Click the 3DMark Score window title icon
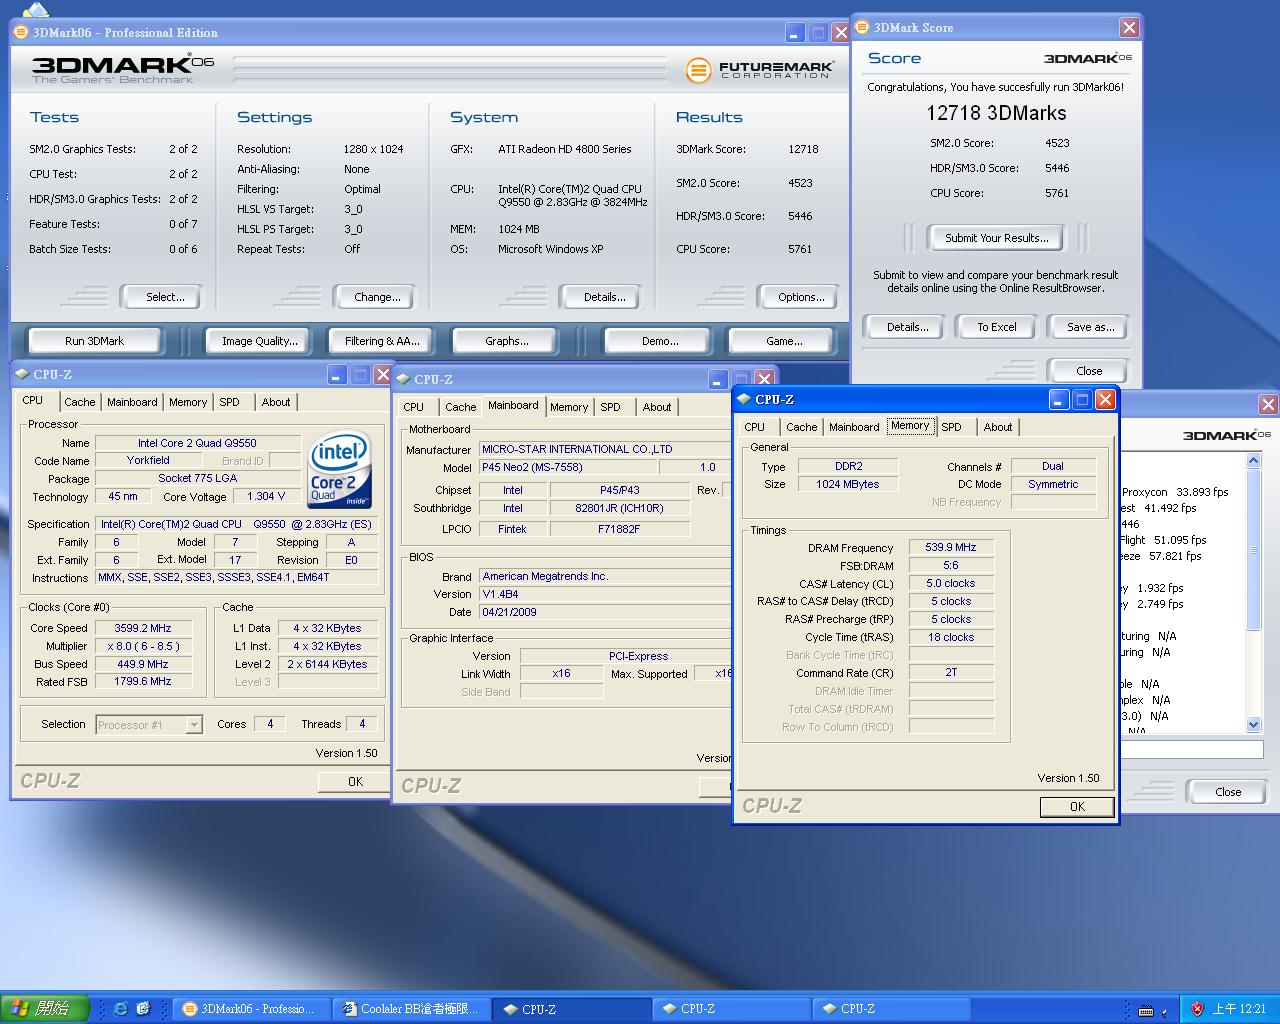This screenshot has width=1280, height=1024. click(862, 27)
